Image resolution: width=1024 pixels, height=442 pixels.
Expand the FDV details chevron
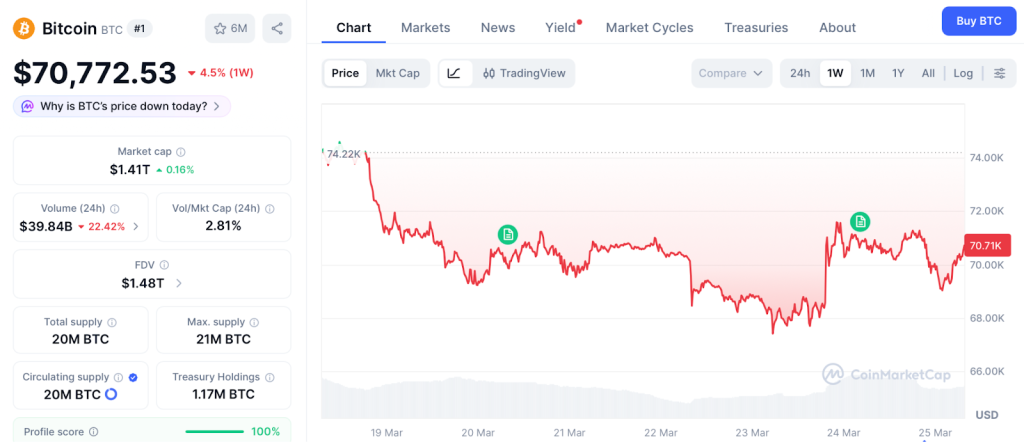[x=178, y=283]
